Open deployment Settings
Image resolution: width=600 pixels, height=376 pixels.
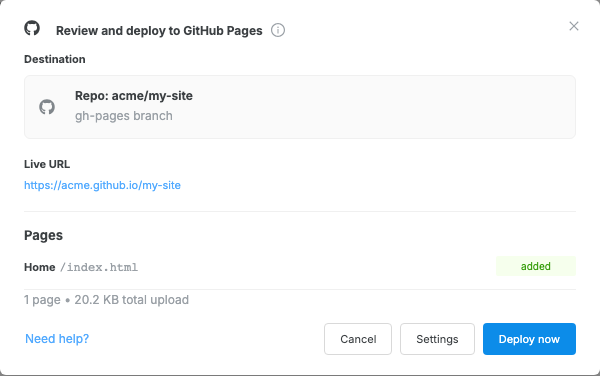pyautogui.click(x=437, y=339)
